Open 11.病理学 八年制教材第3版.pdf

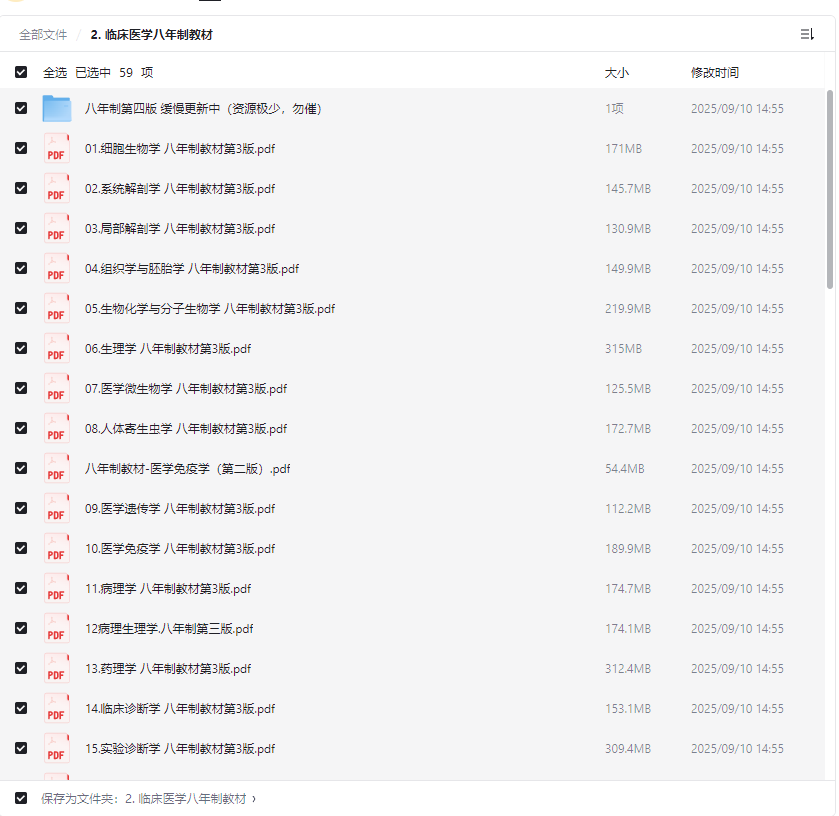pyautogui.click(x=167, y=589)
